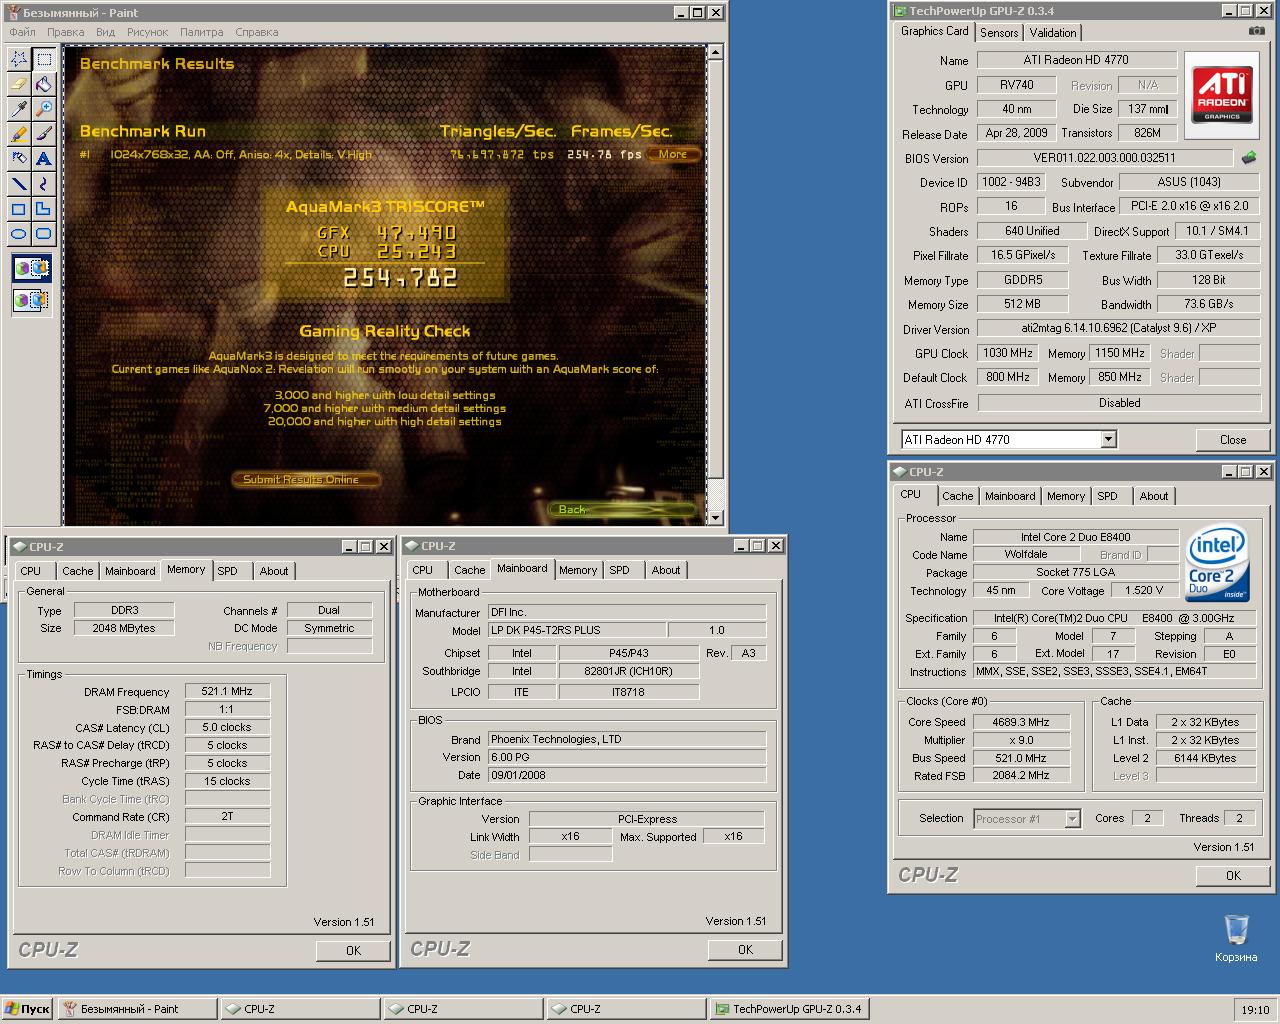
Task: Open the Файл menu in Paint
Action: click(x=22, y=32)
